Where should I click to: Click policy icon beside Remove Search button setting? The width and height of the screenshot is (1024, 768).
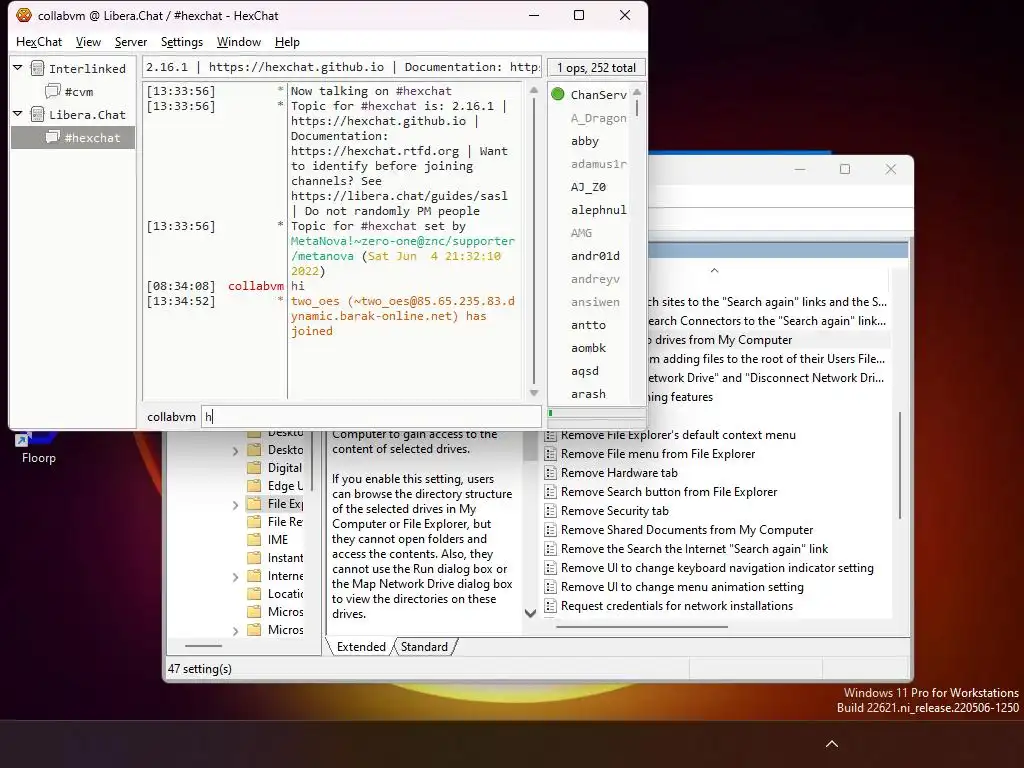[x=551, y=492]
